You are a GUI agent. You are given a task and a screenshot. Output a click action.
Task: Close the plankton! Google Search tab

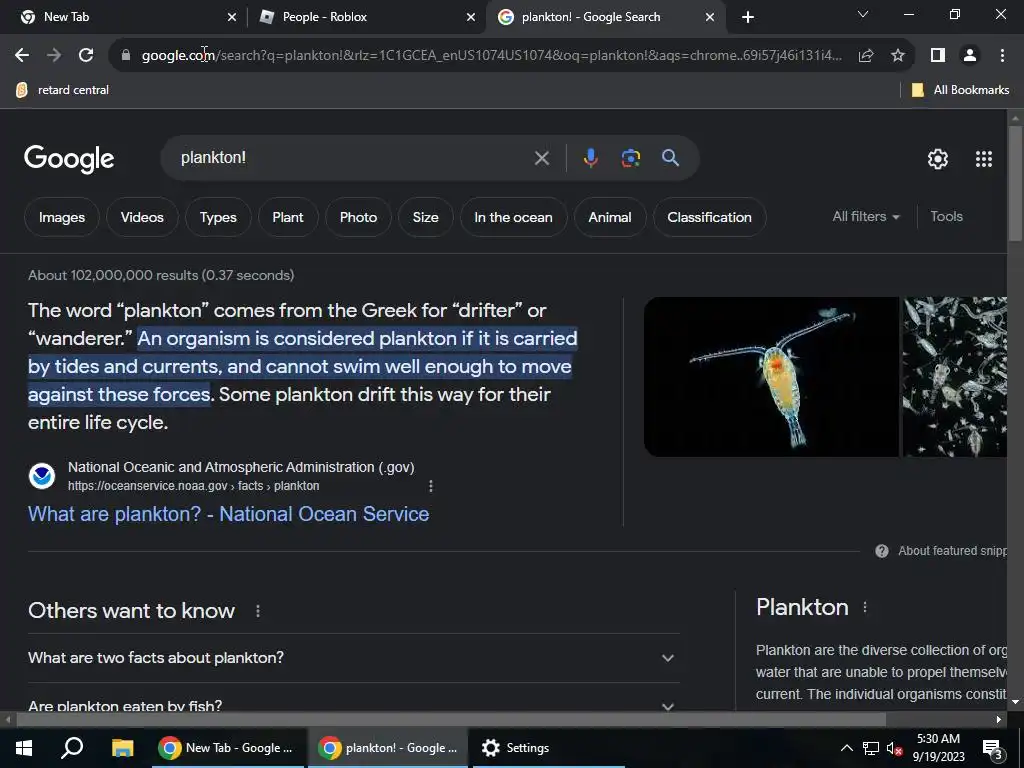point(710,18)
